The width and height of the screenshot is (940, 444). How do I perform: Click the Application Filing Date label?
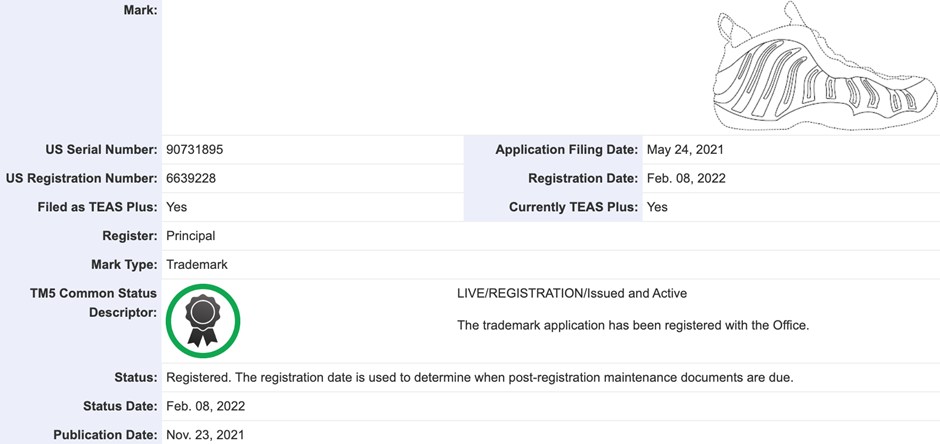click(x=567, y=150)
